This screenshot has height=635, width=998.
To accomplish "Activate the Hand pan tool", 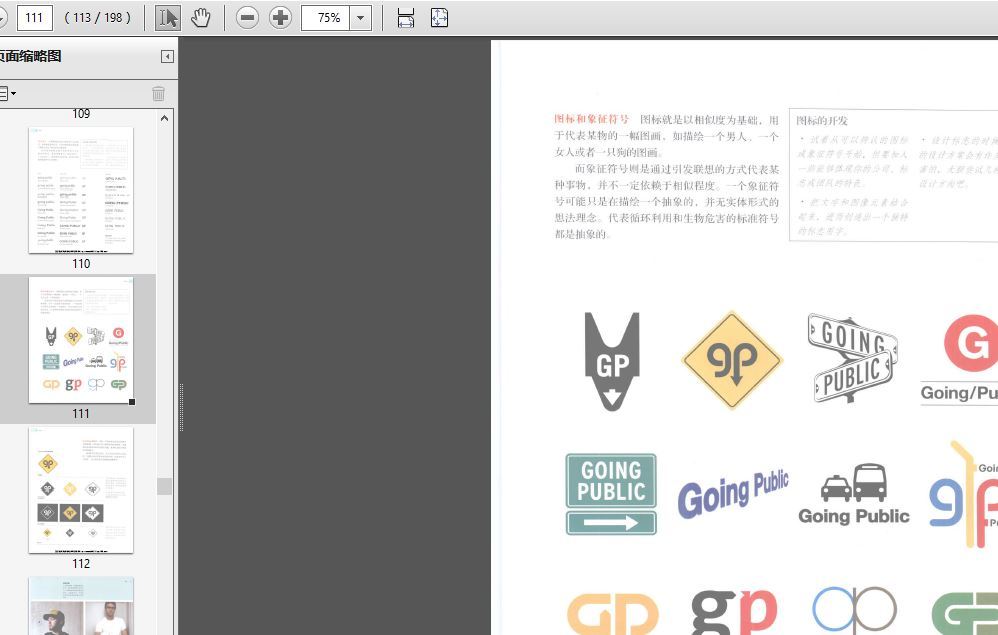I will tap(201, 18).
